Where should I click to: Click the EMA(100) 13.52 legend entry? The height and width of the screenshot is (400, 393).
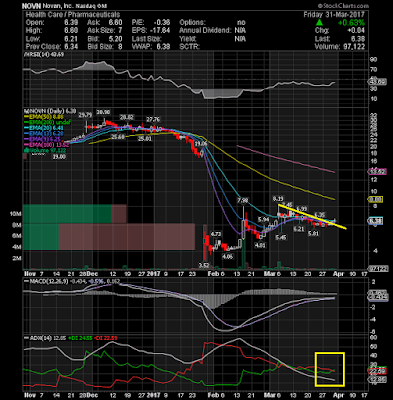(x=47, y=145)
